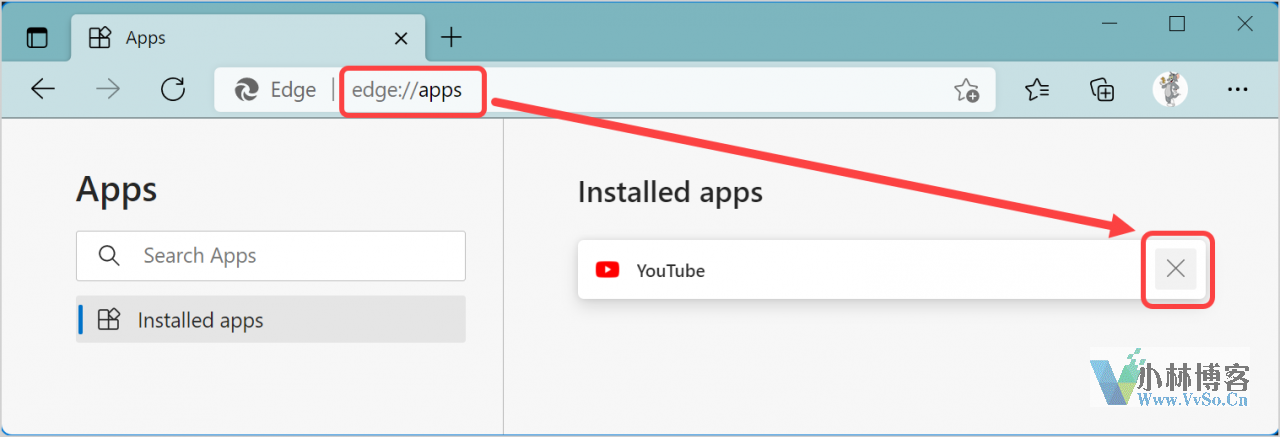This screenshot has width=1280, height=437.
Task: Add this page to favorites star
Action: coord(966,90)
